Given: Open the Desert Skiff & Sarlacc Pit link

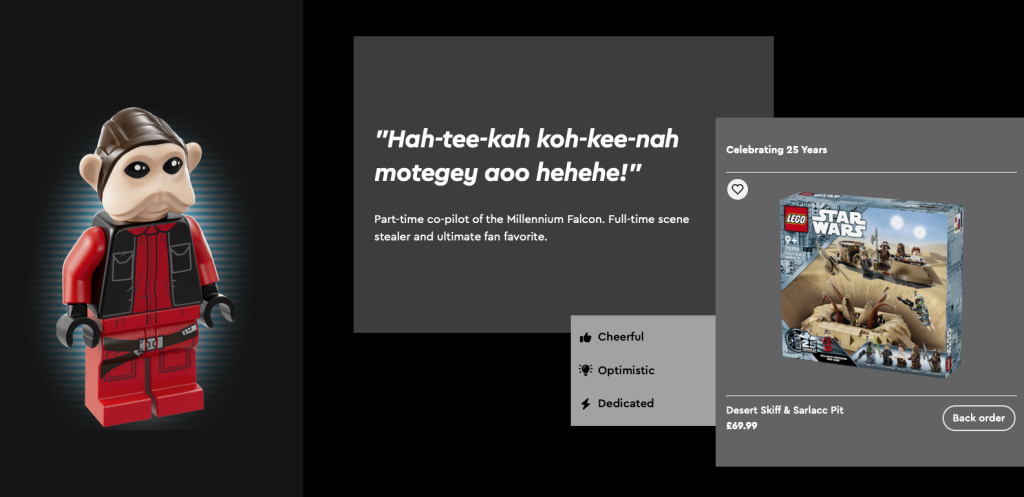Looking at the screenshot, I should point(785,410).
